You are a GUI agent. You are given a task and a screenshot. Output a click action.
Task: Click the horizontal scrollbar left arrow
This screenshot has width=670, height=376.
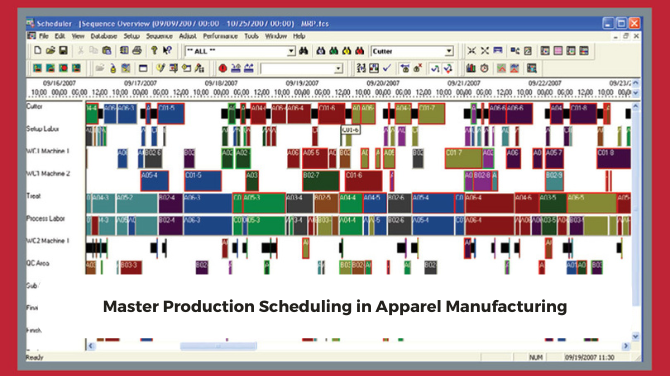(91, 346)
